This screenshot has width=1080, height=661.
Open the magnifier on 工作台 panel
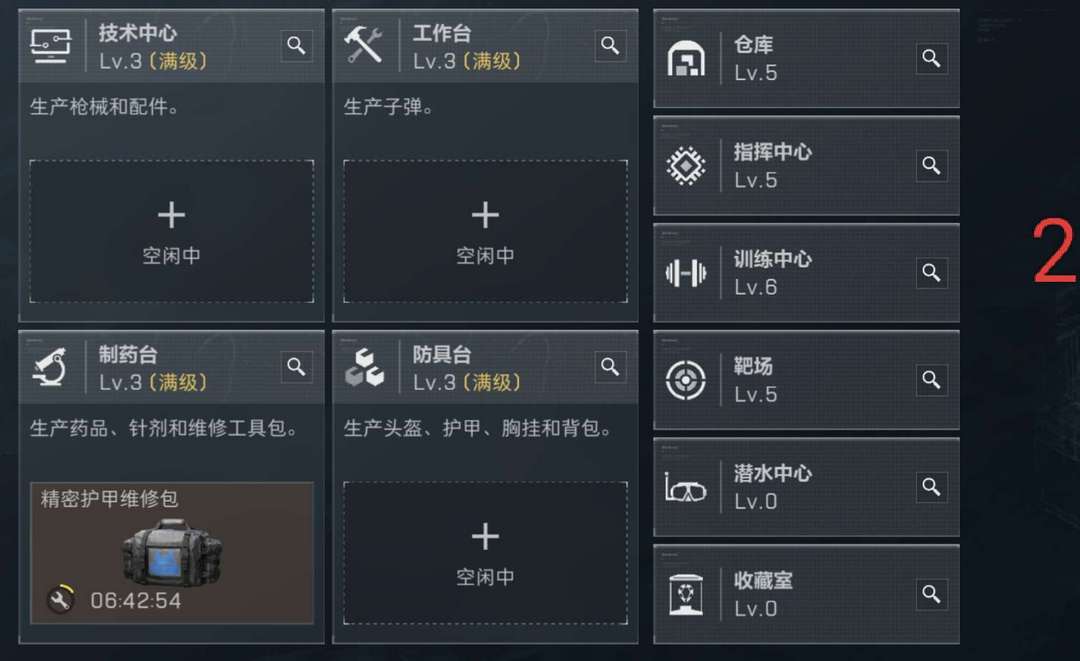pos(610,45)
